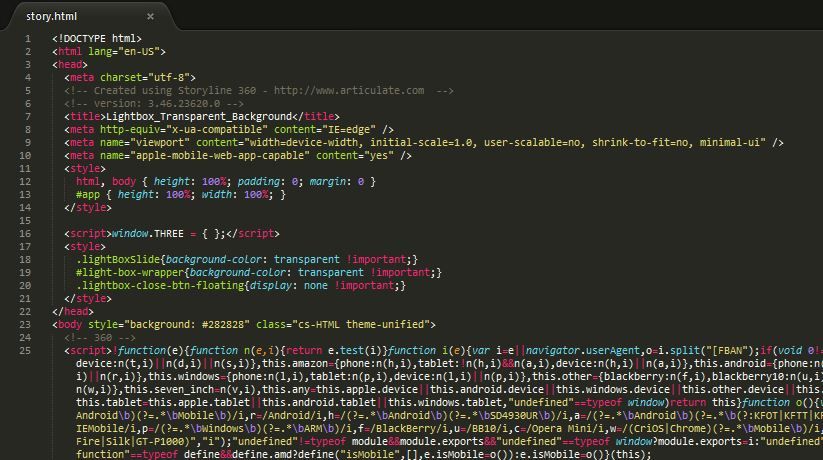
Task: Click the script !function(e) line
Action: click(x=444, y=351)
